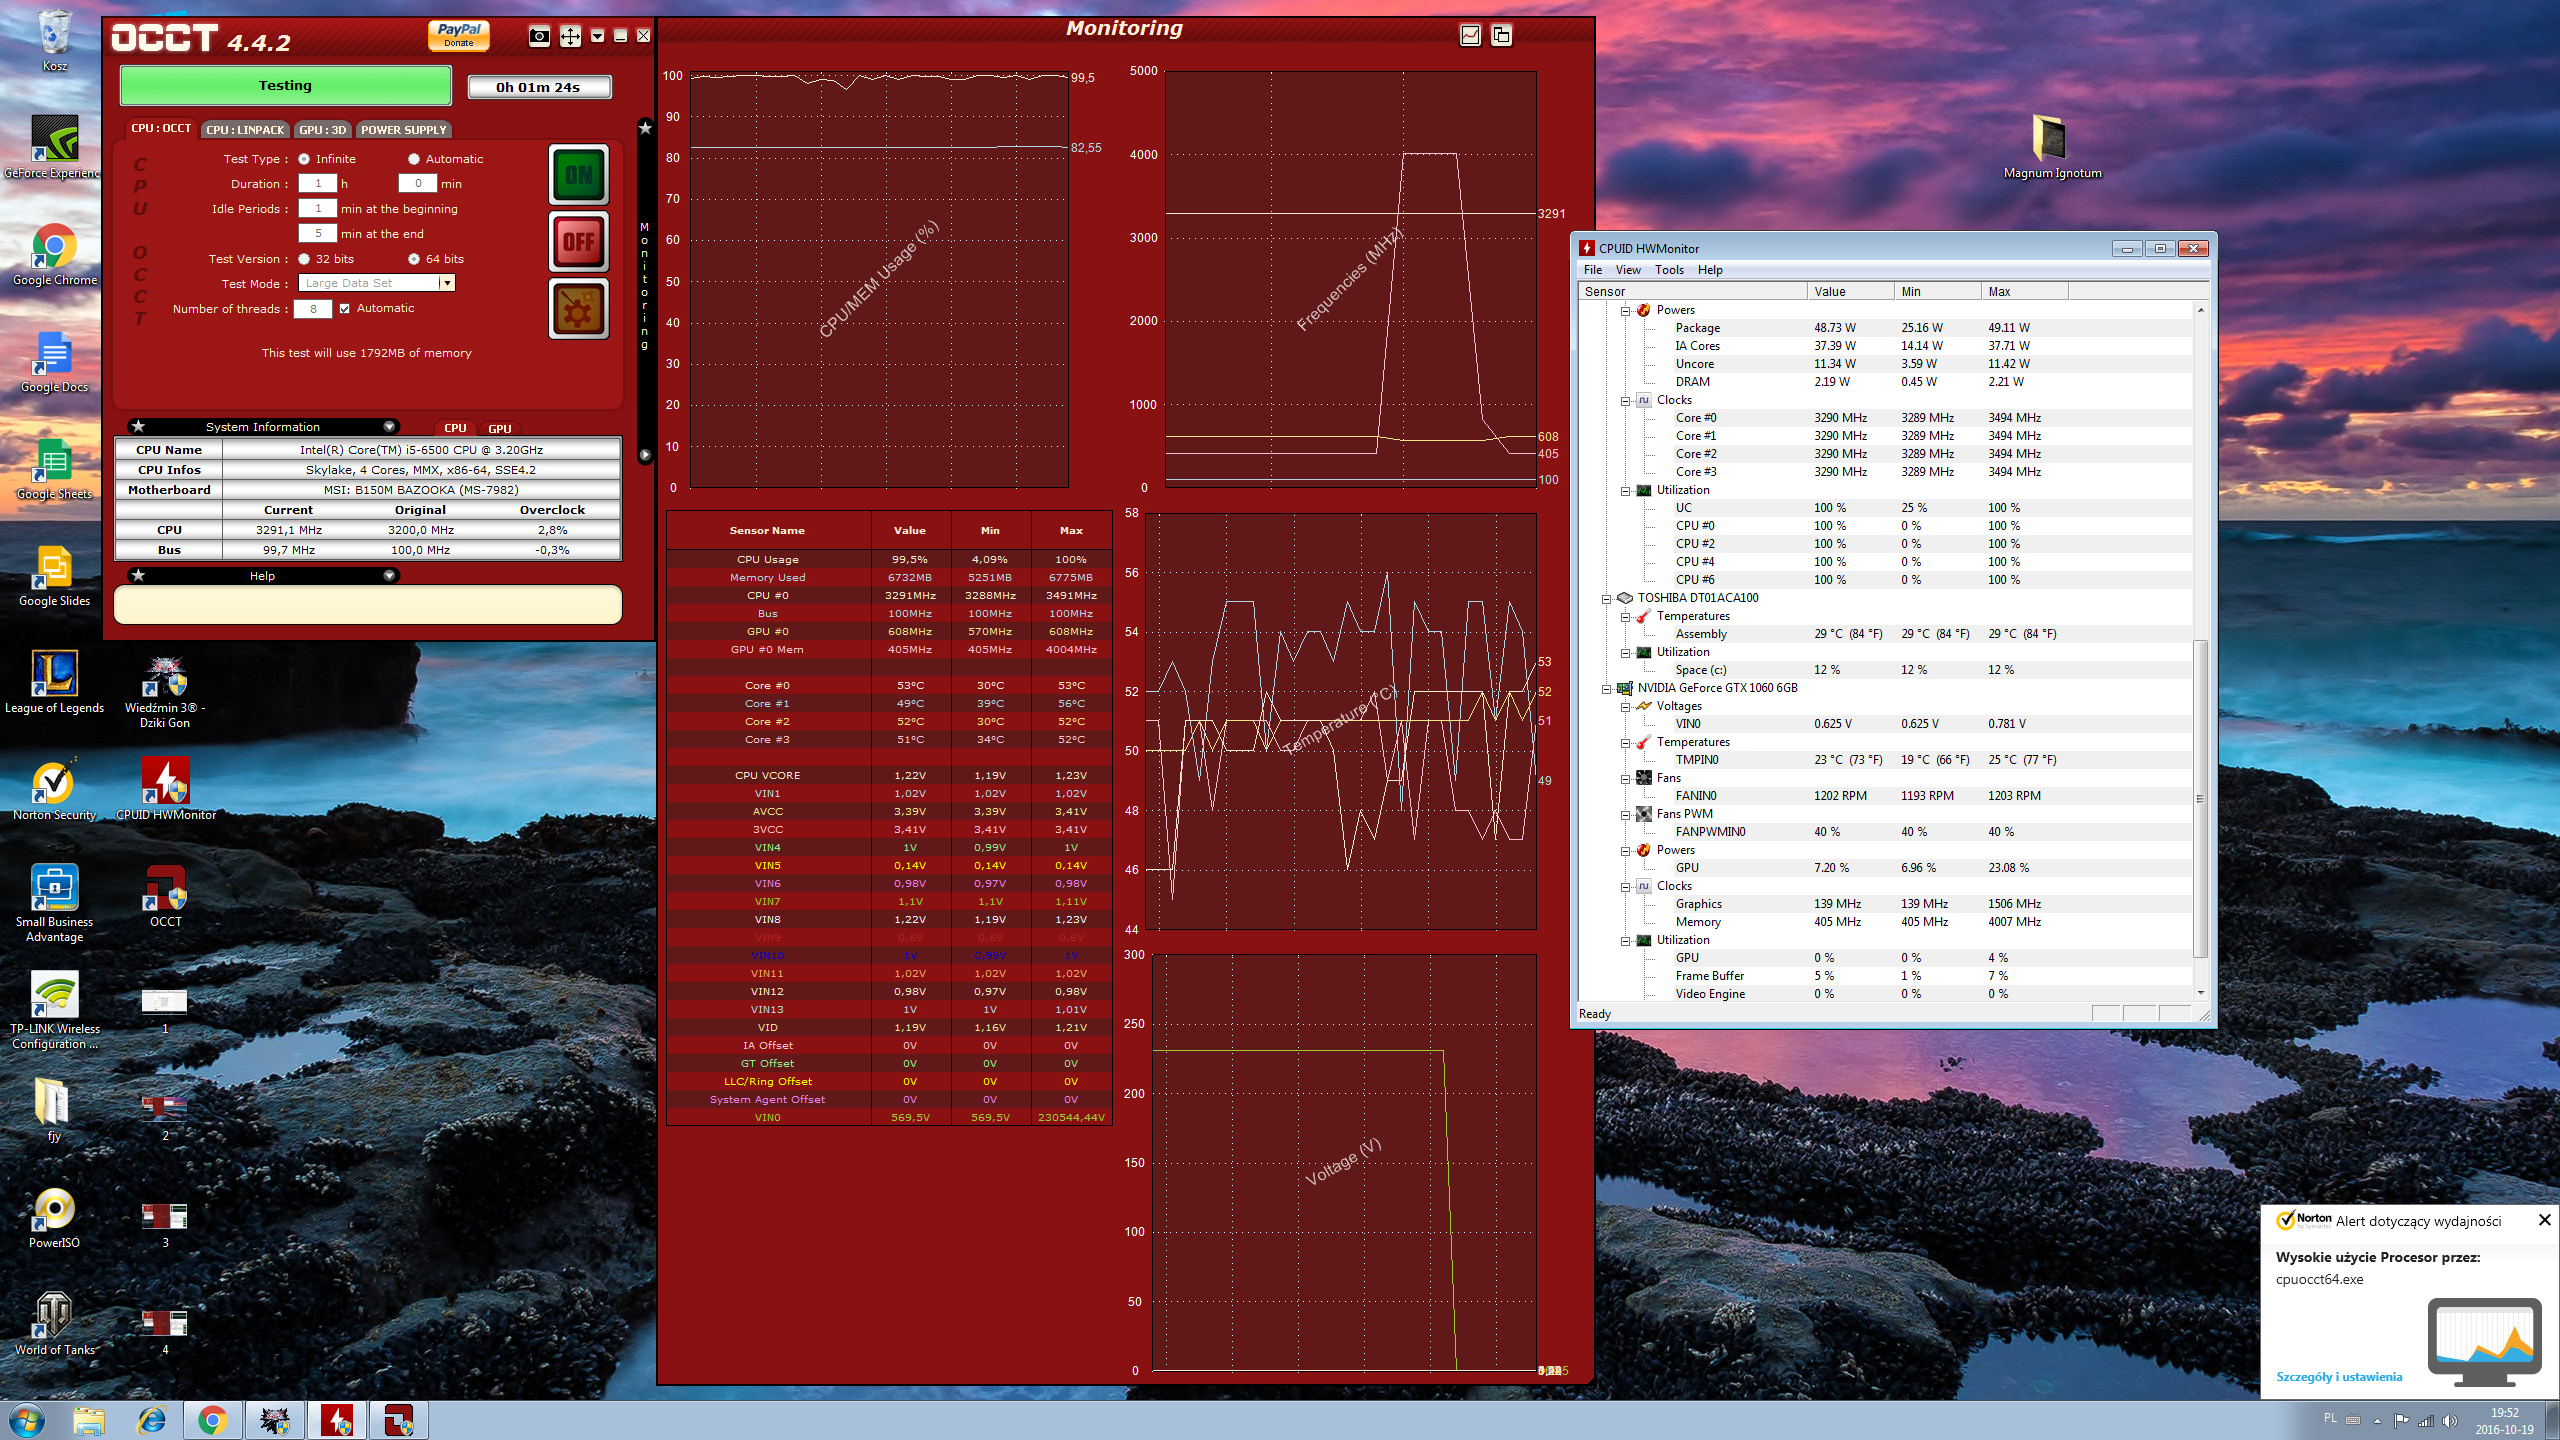Viewport: 2560px width, 1440px height.
Task: Collapse the Help section arrow in OCCT
Action: (x=389, y=575)
